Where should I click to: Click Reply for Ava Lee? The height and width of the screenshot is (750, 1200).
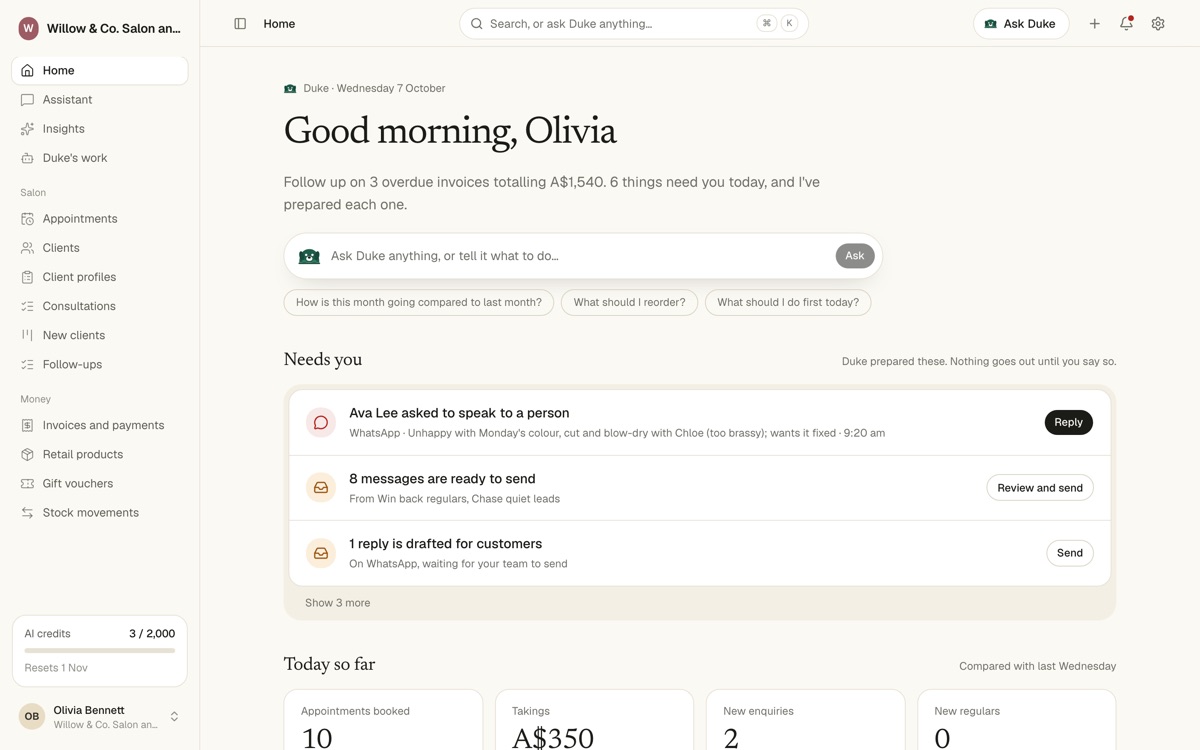pyautogui.click(x=1068, y=422)
